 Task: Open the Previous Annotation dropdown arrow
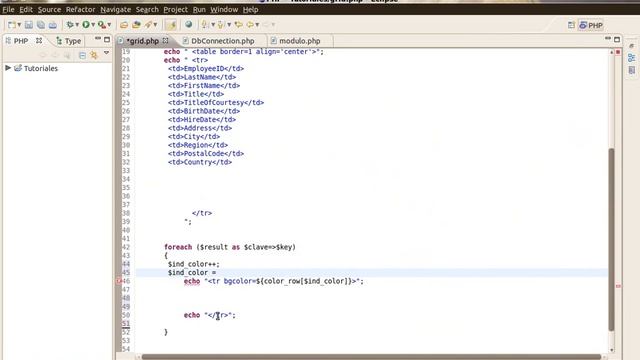[x=229, y=25]
